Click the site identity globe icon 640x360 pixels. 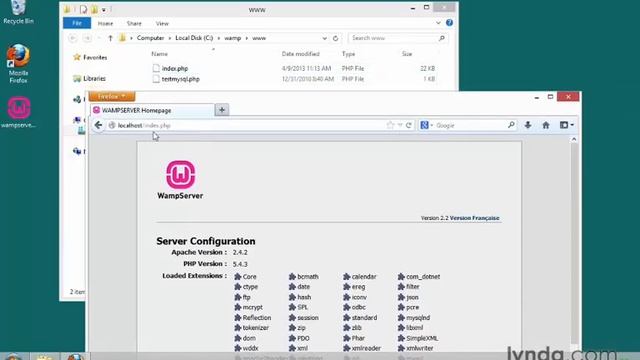point(111,125)
